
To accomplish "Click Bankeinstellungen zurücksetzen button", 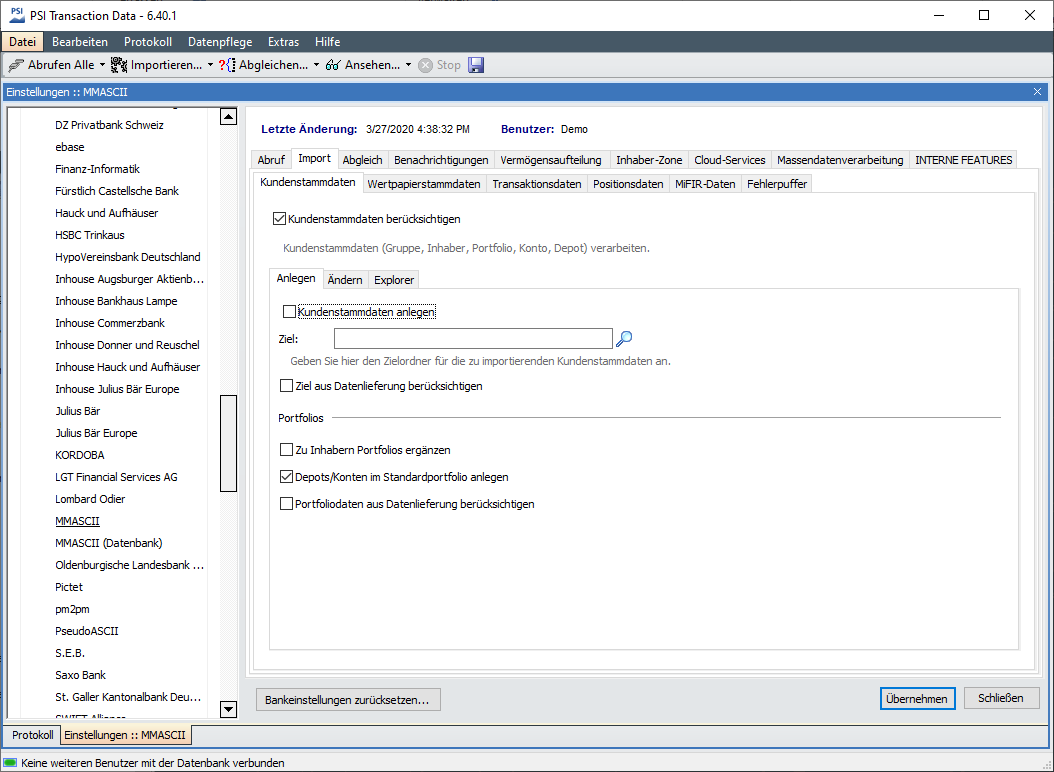I will click(x=348, y=700).
